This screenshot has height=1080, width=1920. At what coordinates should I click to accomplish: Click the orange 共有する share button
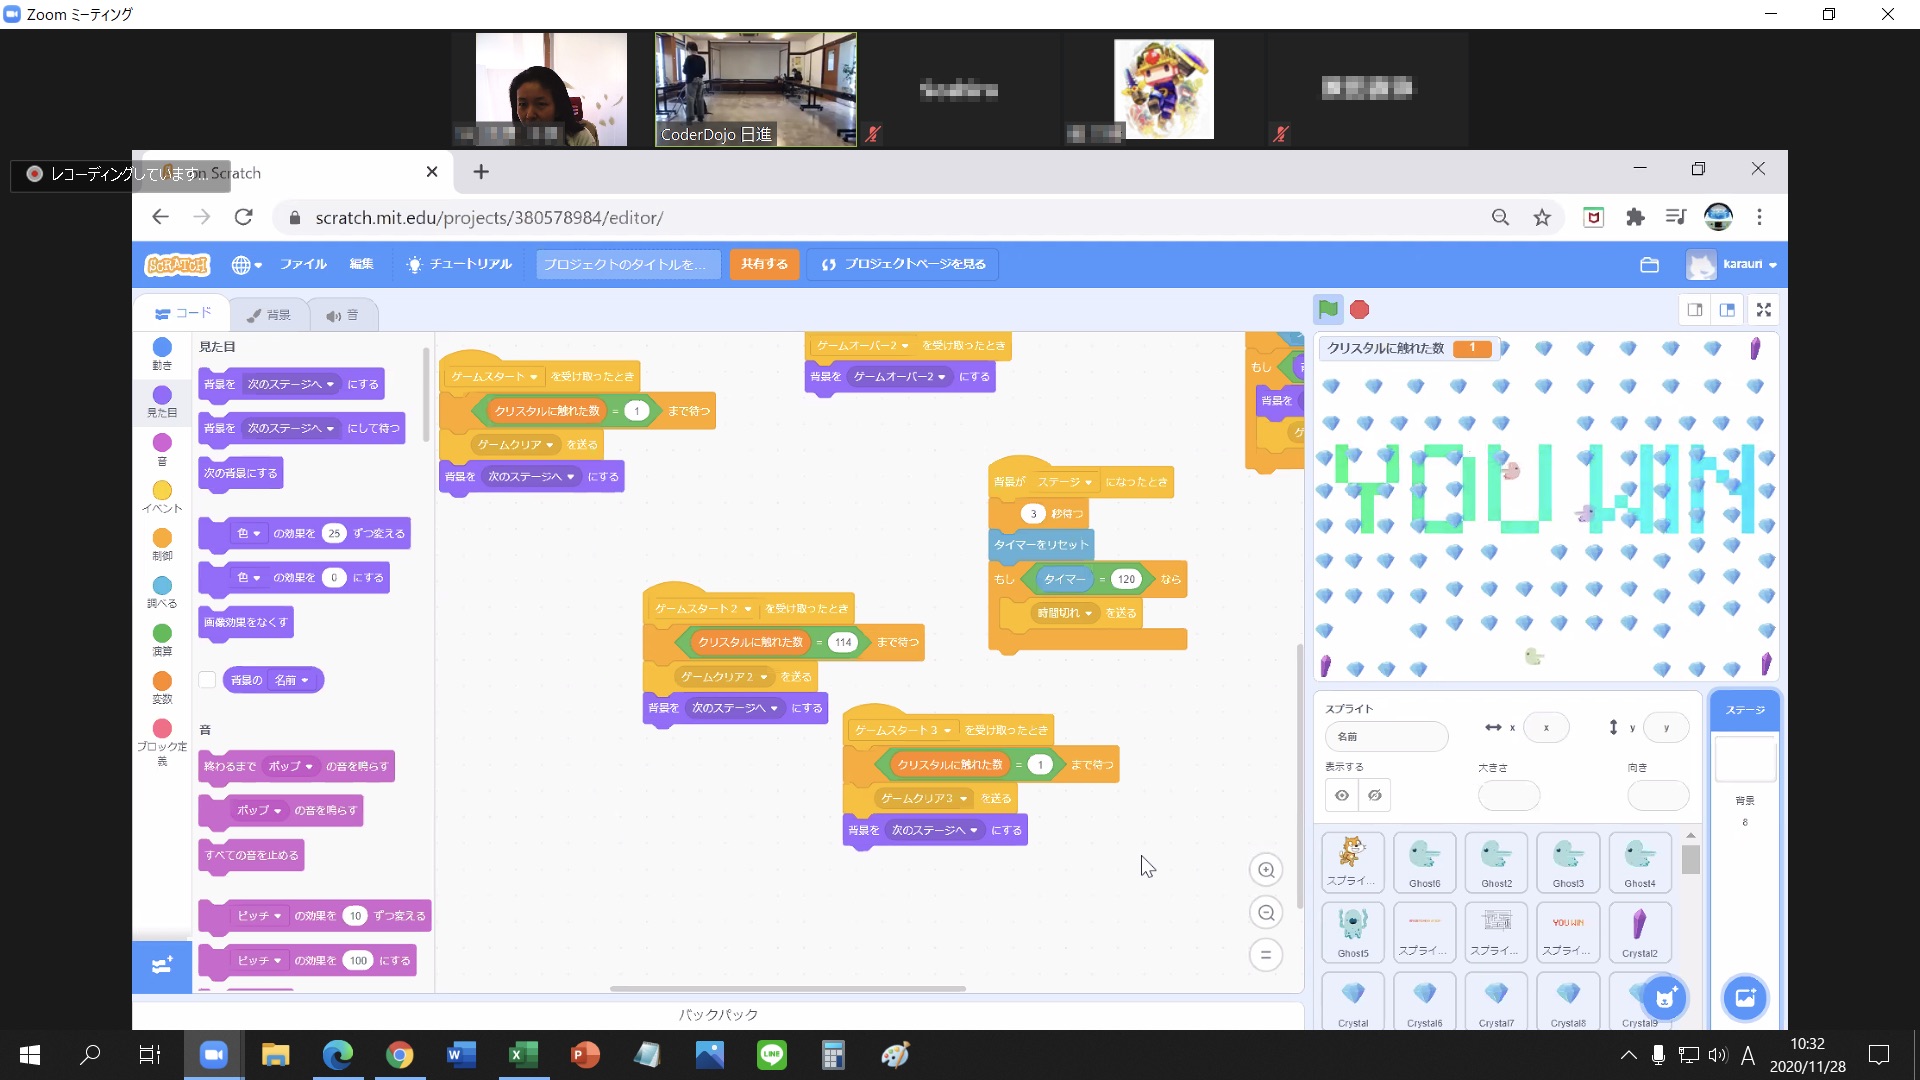point(764,264)
